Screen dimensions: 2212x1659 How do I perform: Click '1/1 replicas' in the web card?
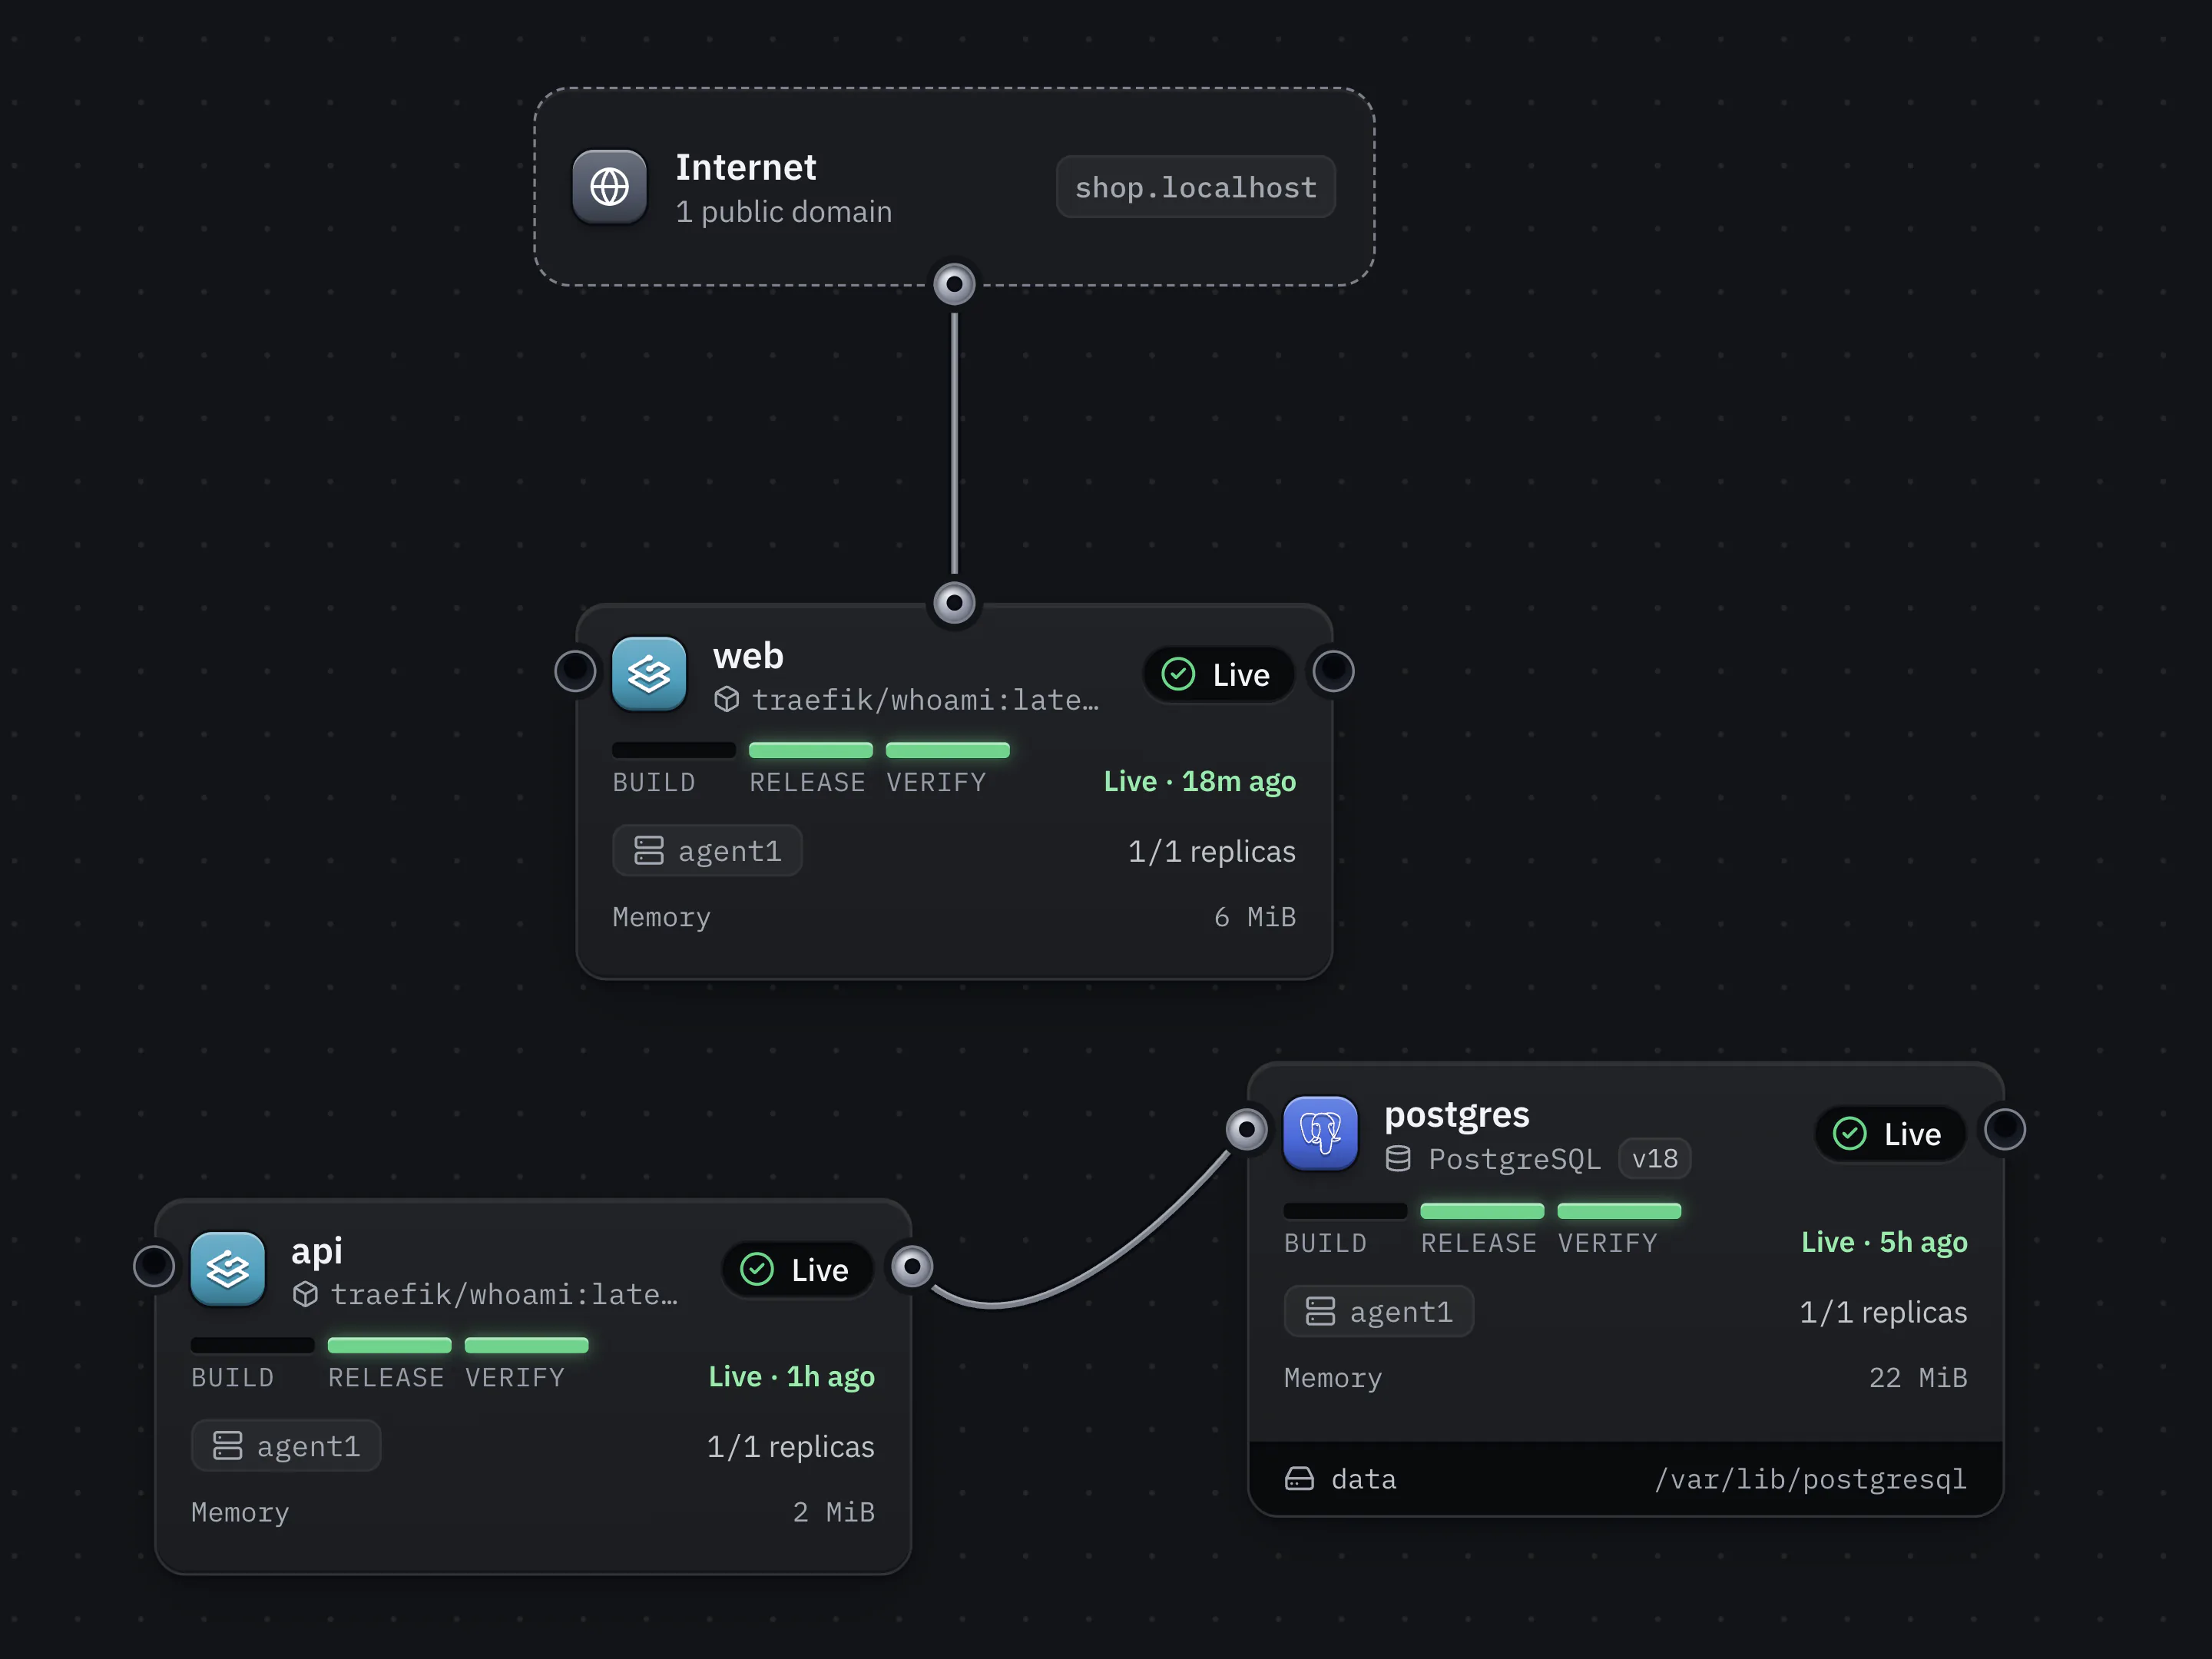pos(1212,851)
